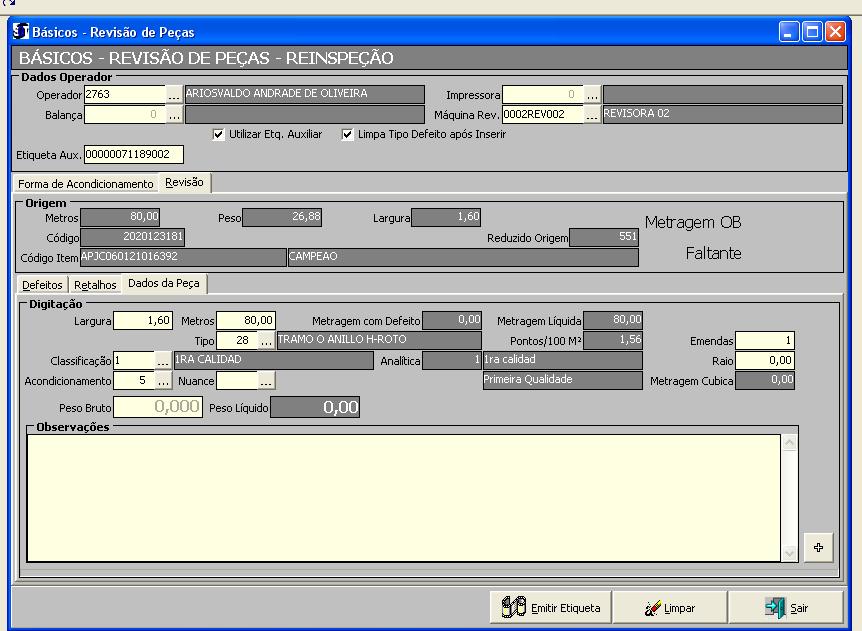The image size is (862, 631).
Task: Open Máquina Rev. lookup ellipsis button
Action: point(592,114)
